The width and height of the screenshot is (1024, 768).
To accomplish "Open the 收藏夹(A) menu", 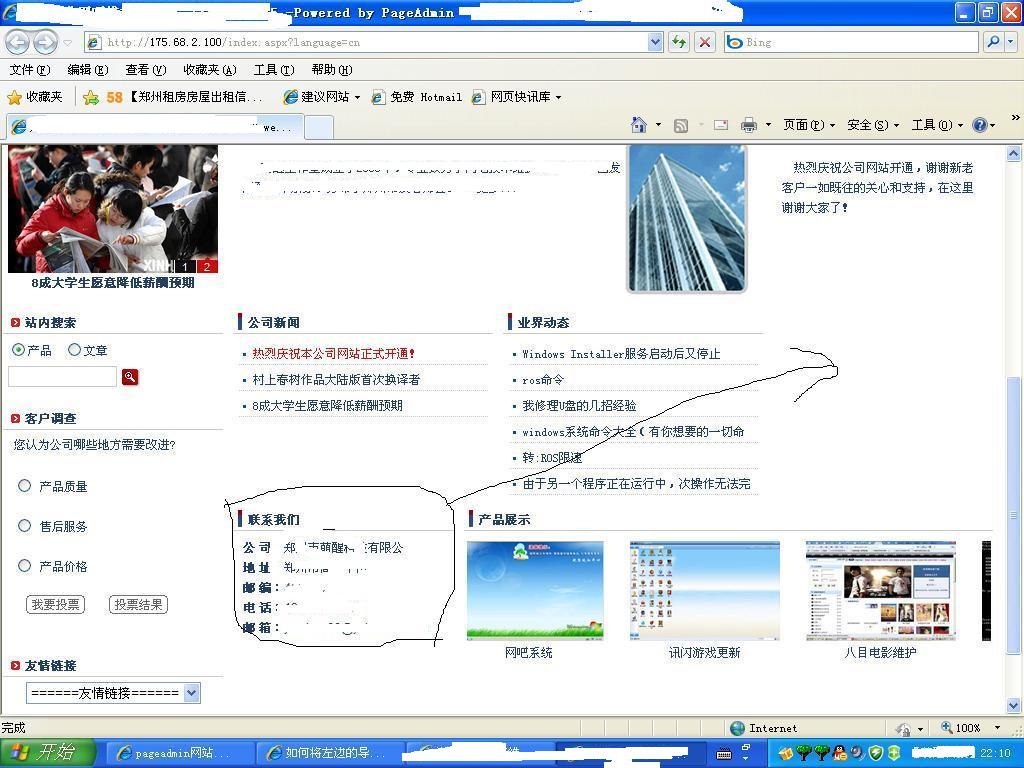I will (209, 70).
